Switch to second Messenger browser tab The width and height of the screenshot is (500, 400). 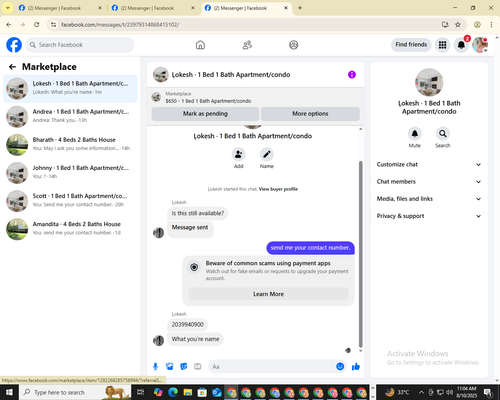coord(151,8)
